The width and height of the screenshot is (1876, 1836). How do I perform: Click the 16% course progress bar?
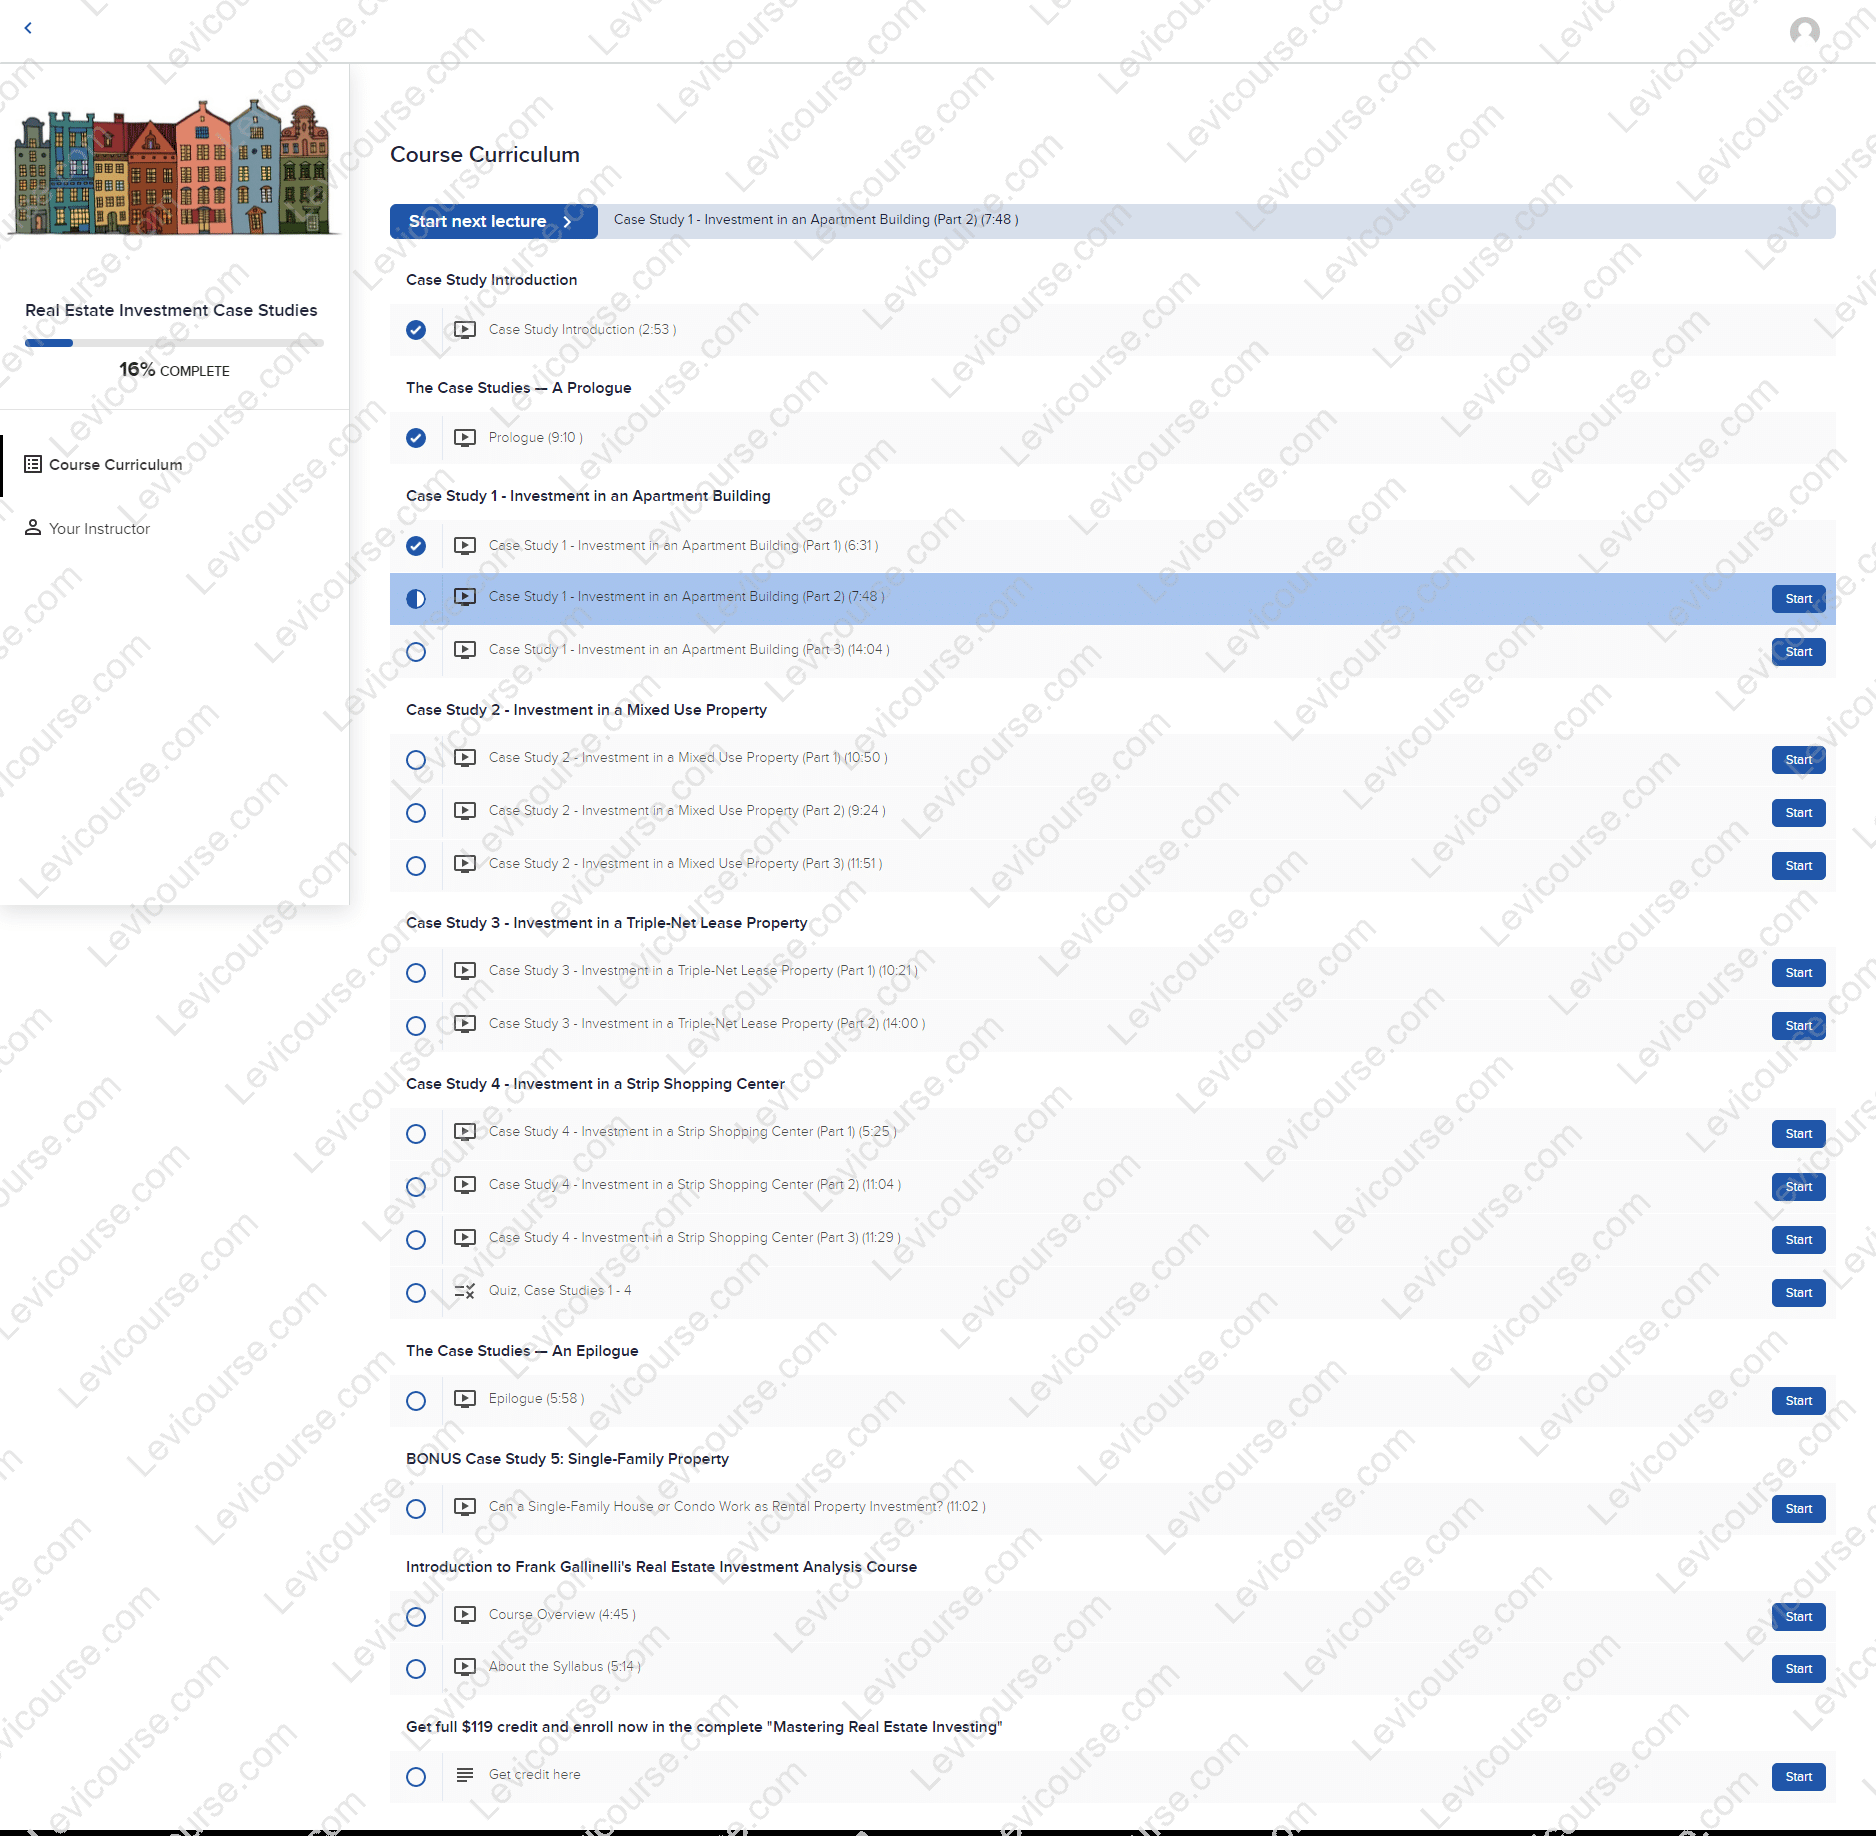coord(174,343)
